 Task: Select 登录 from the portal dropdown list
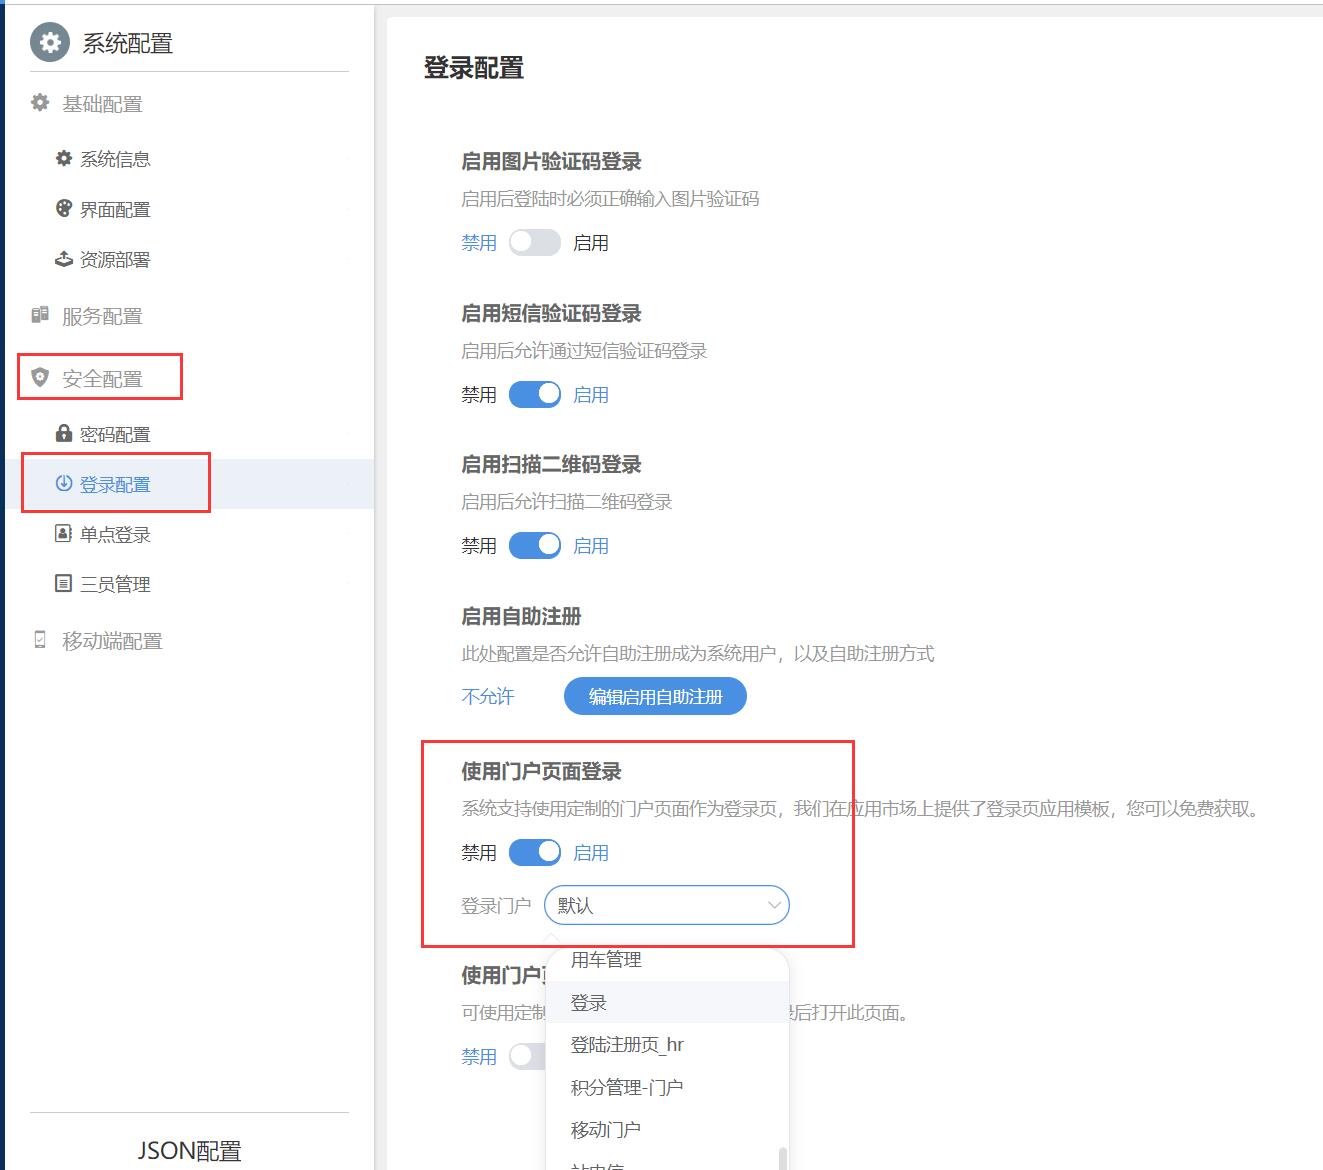click(x=589, y=1003)
